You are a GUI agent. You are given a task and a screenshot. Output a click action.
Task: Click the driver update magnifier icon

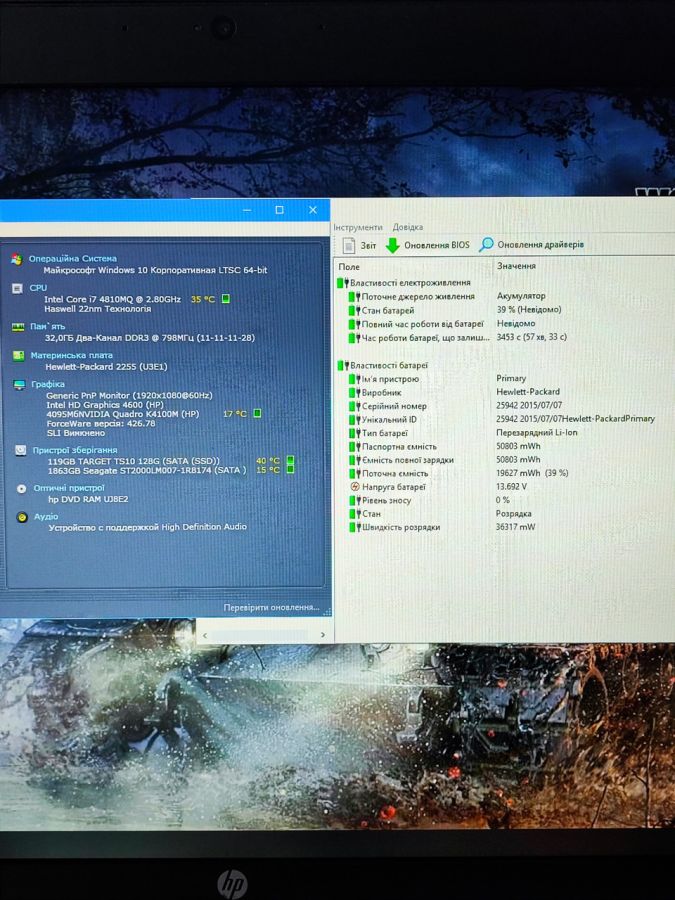pos(486,245)
